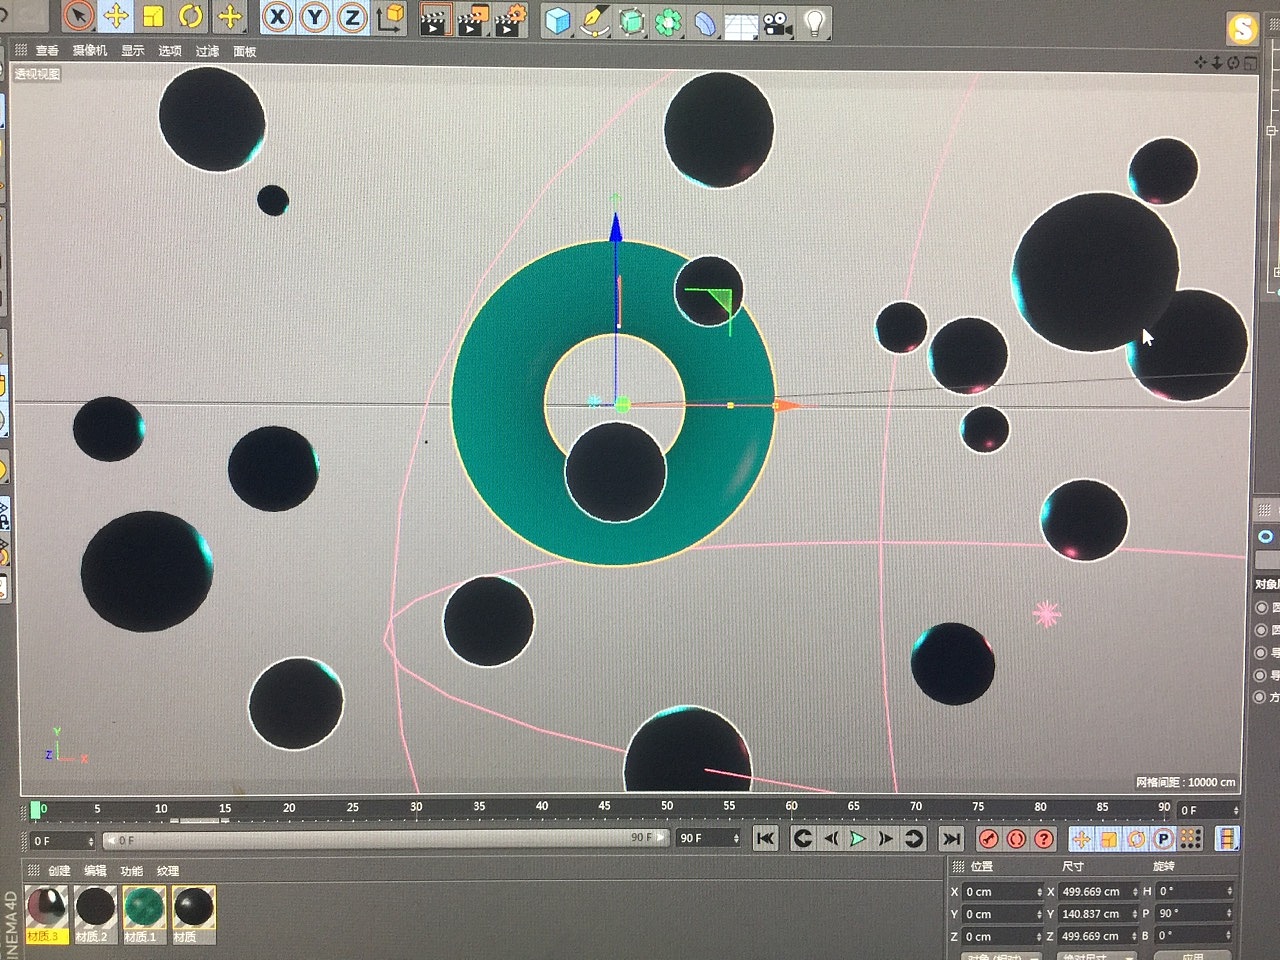Screen dimensions: 1280x960
Task: Open the timeline layout film icon
Action: (1227, 838)
